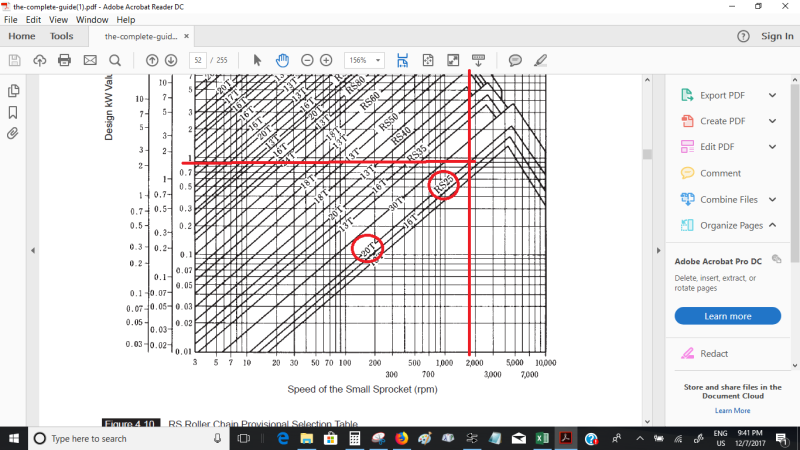Go to previous page arrow
Image resolution: width=800 pixels, height=450 pixels.
[x=152, y=60]
